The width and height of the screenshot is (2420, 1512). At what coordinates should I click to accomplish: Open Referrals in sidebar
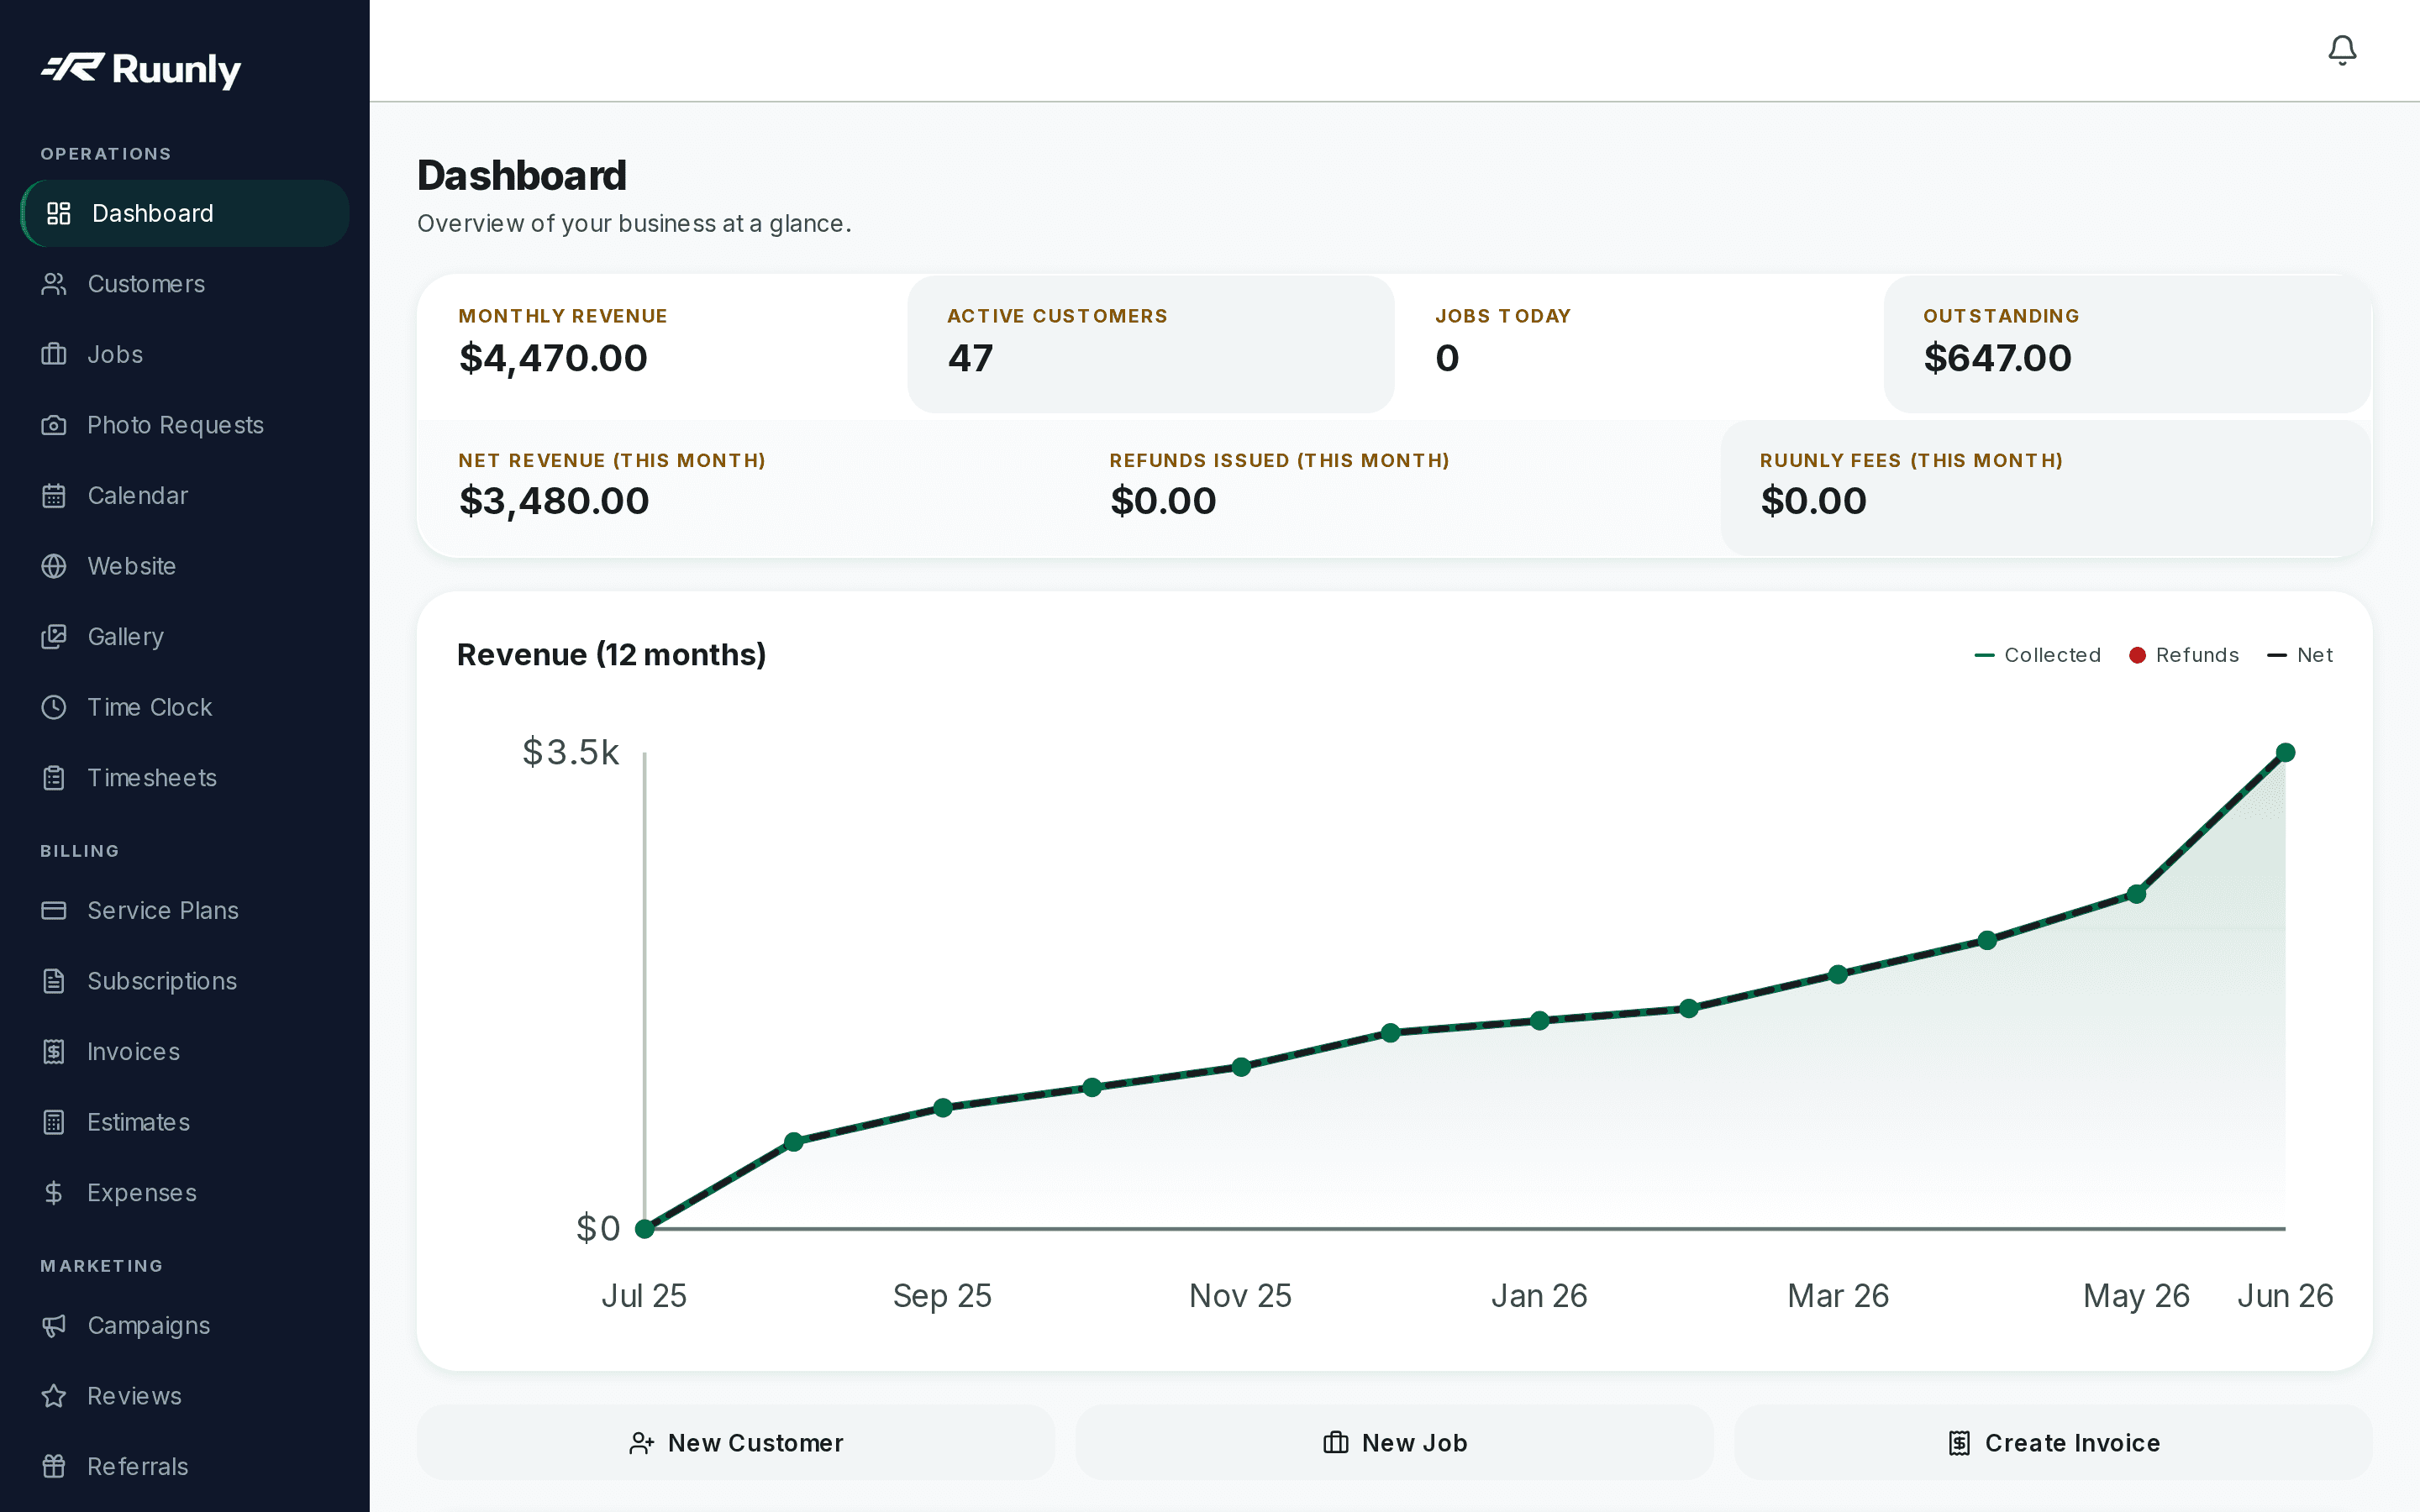[x=185, y=1466]
